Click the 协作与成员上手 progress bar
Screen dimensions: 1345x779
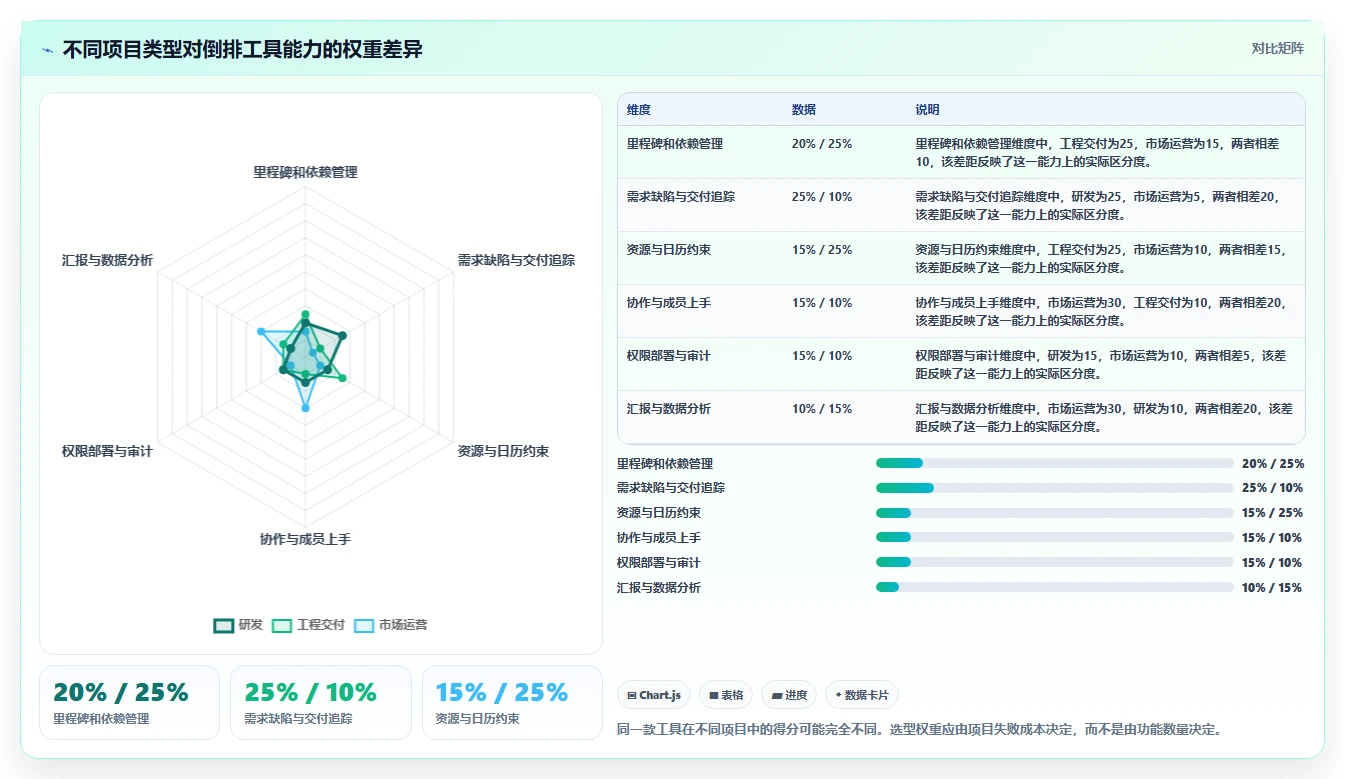click(x=1055, y=537)
